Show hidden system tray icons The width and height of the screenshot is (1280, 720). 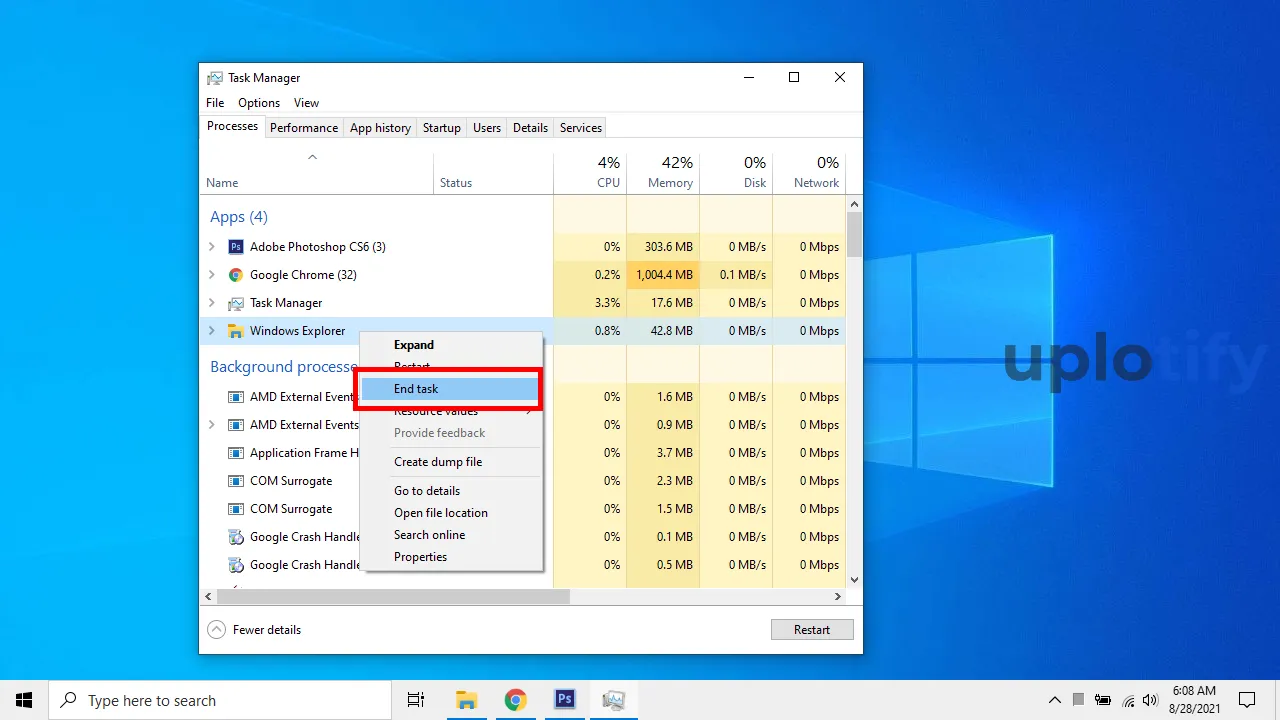point(1054,700)
